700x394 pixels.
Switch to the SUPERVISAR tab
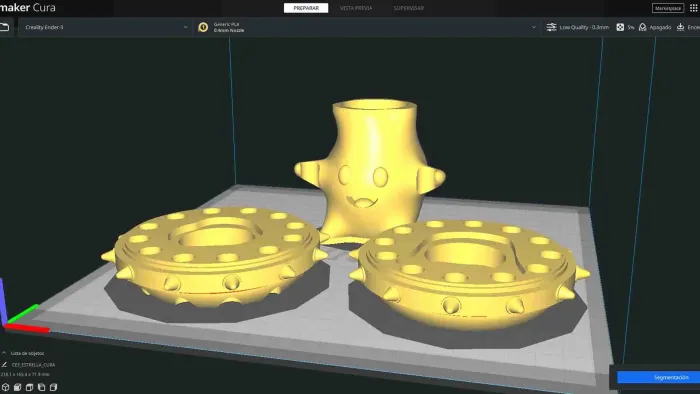(408, 8)
